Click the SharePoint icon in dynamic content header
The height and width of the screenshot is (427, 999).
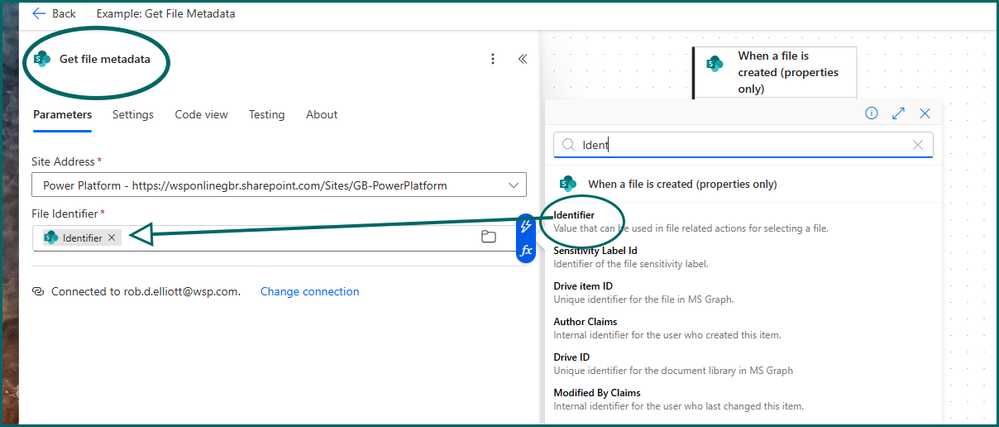(x=567, y=184)
